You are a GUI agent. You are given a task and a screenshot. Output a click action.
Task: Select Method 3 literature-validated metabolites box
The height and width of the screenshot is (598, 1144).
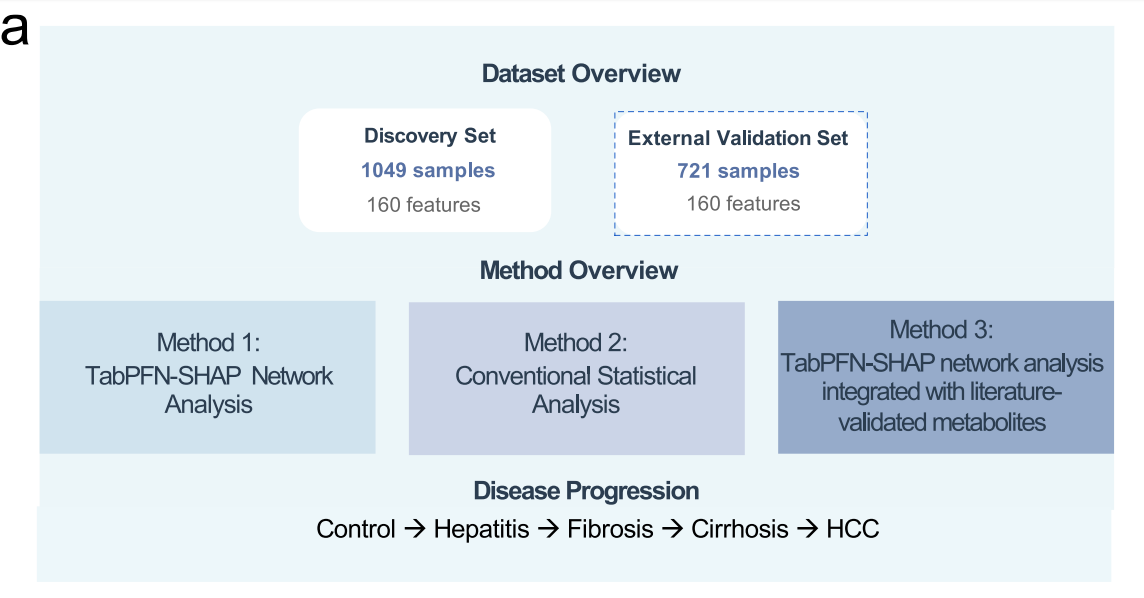tap(946, 377)
